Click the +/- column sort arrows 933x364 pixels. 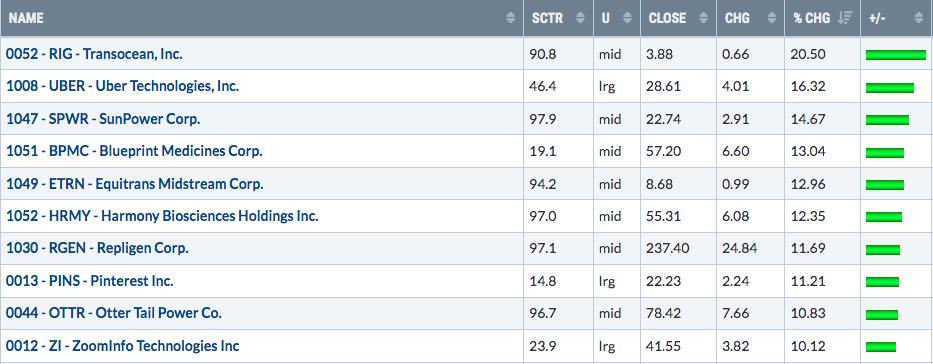919,18
